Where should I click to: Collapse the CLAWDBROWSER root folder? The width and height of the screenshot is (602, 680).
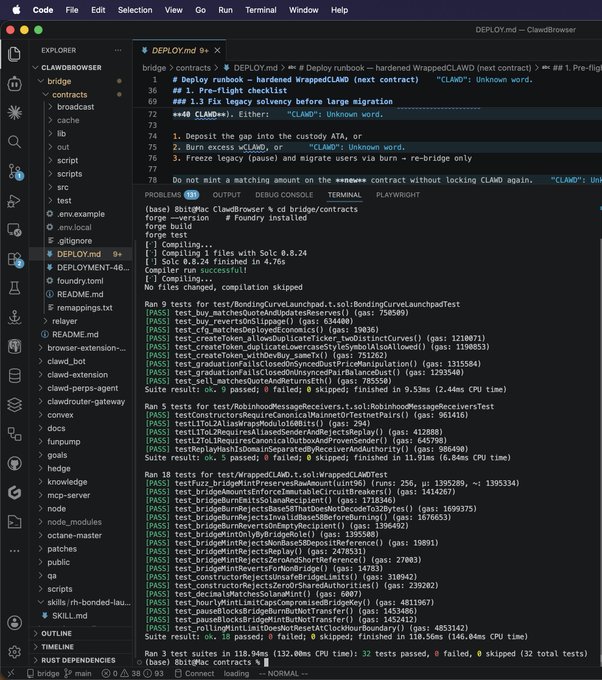[x=71, y=68]
